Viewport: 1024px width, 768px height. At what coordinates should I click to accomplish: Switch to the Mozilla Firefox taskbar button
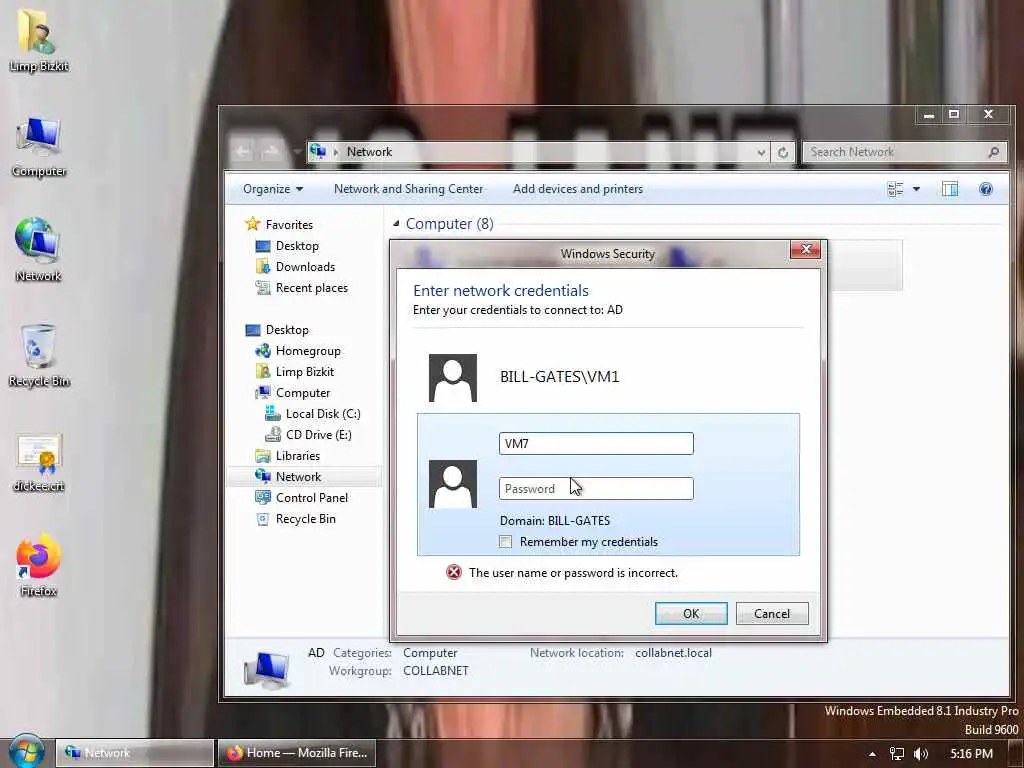click(x=297, y=752)
